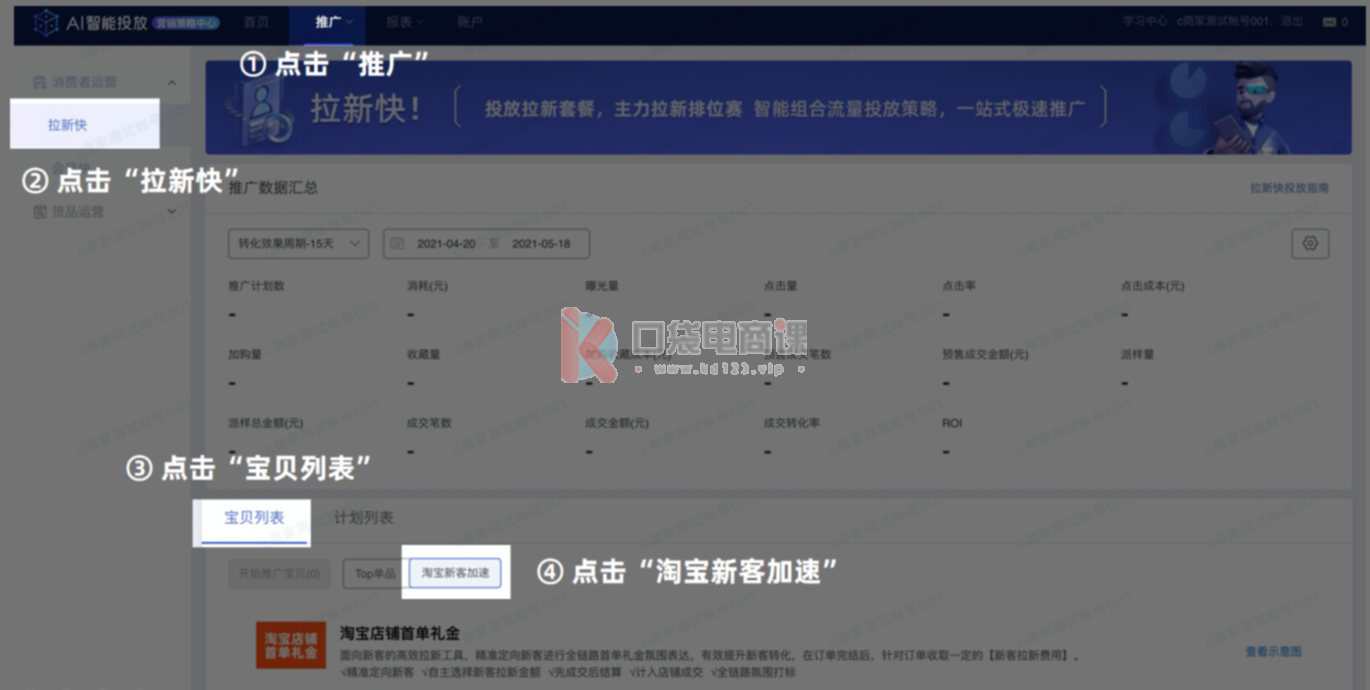Click the 消耗(元) metric label
The height and width of the screenshot is (690, 1370).
point(426,286)
